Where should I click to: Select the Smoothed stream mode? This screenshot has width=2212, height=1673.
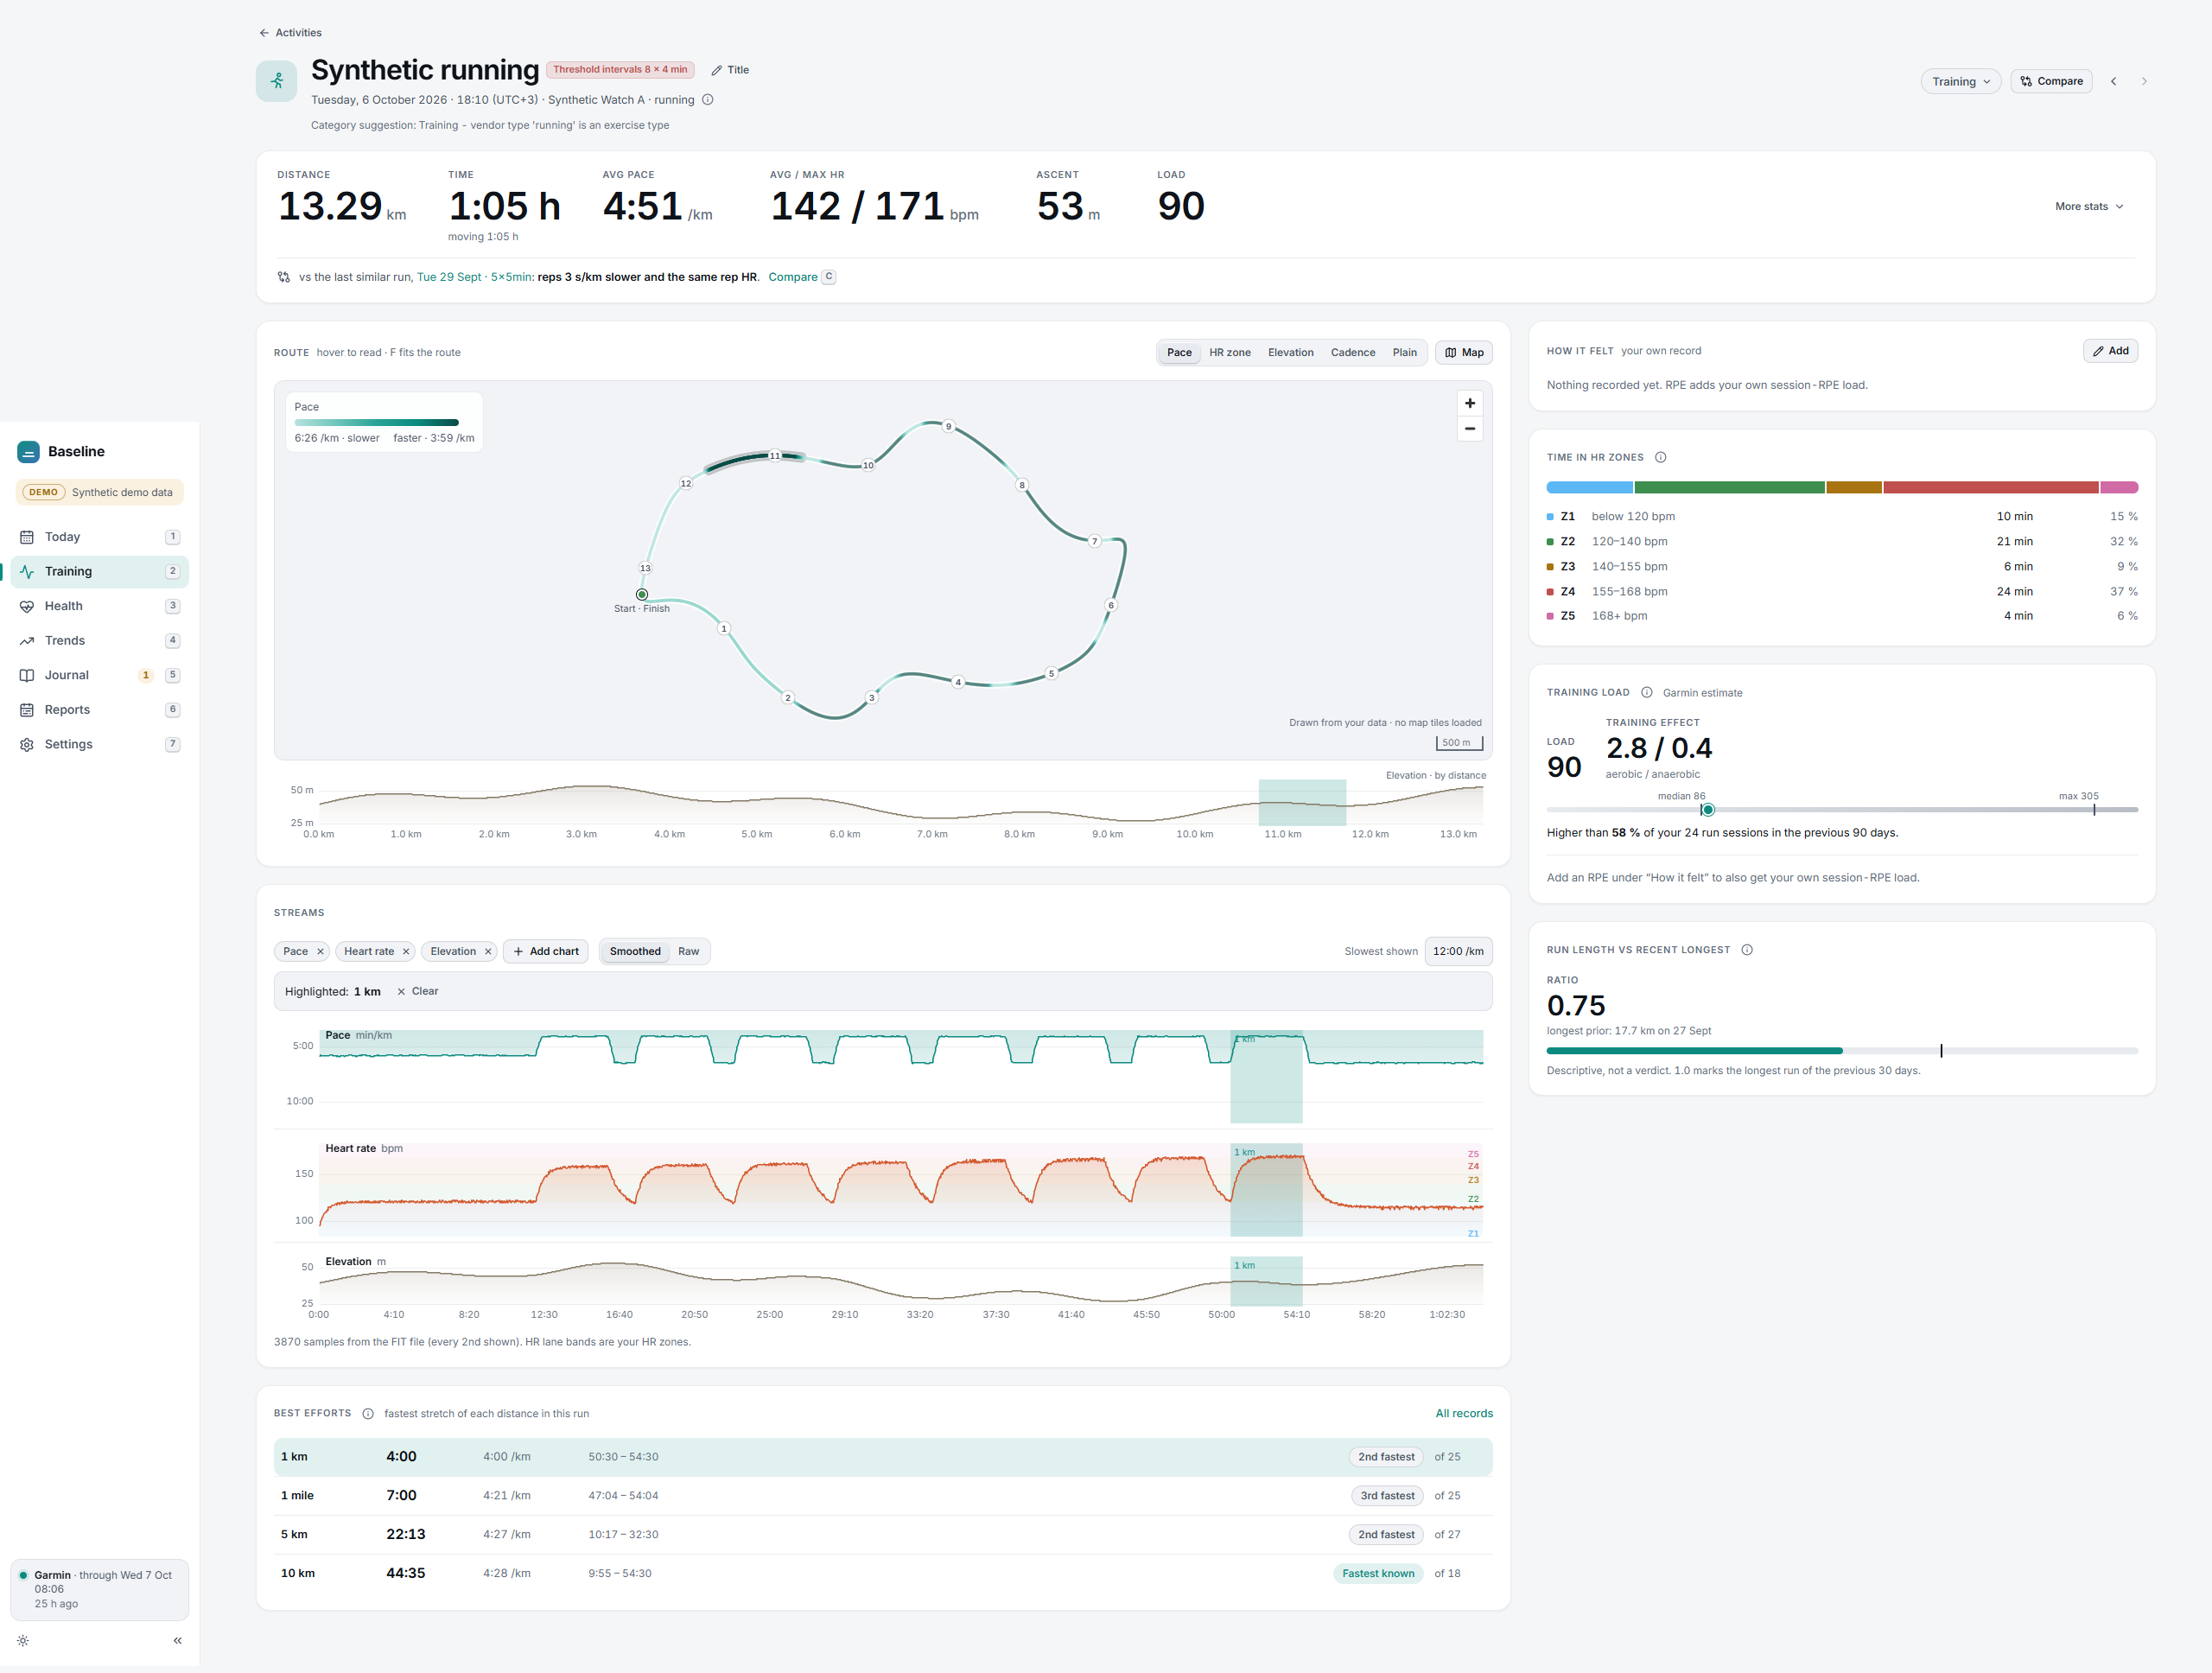click(635, 951)
